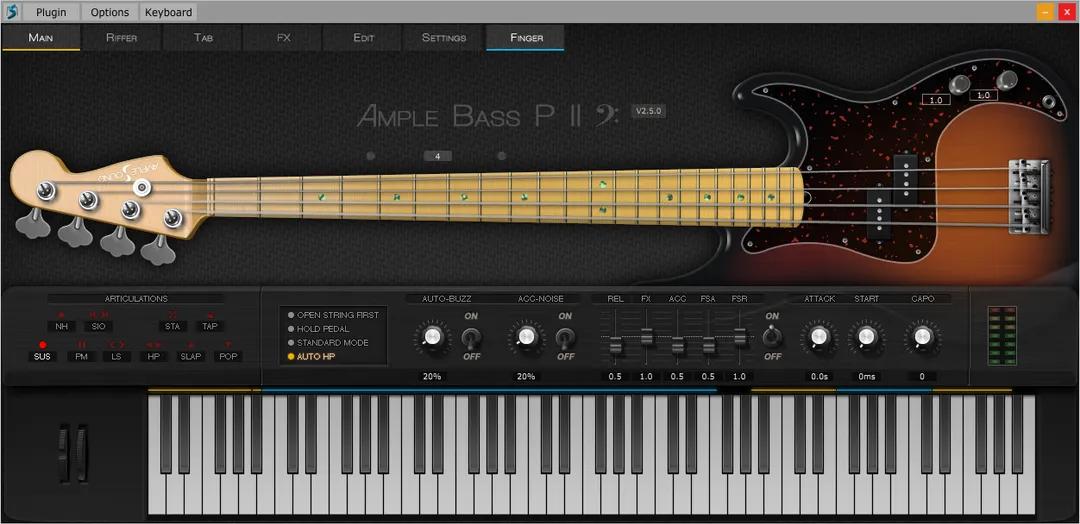The width and height of the screenshot is (1080, 524).
Task: Click the fret position value 4
Action: [437, 156]
